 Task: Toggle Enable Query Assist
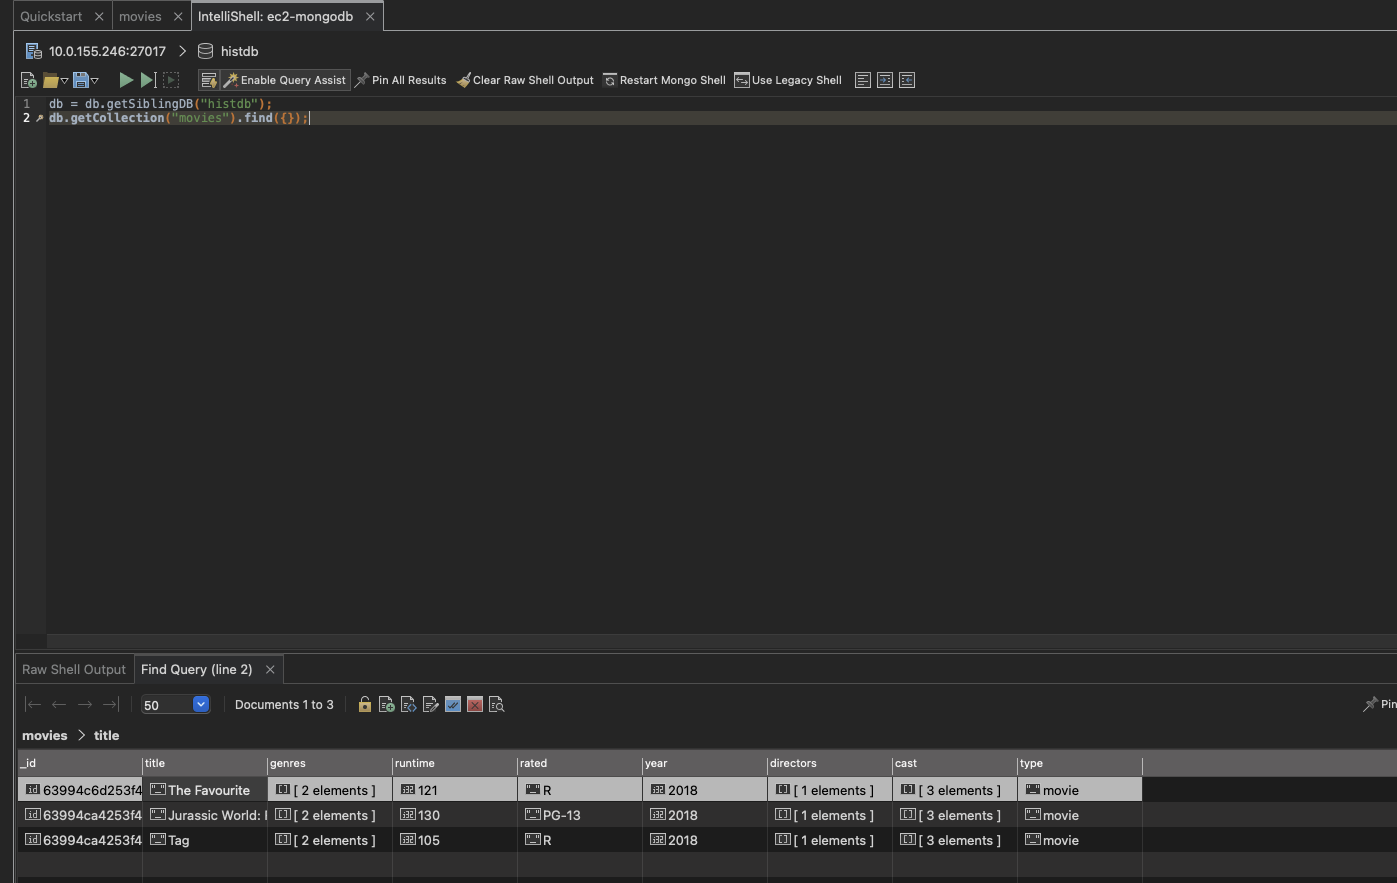point(285,80)
